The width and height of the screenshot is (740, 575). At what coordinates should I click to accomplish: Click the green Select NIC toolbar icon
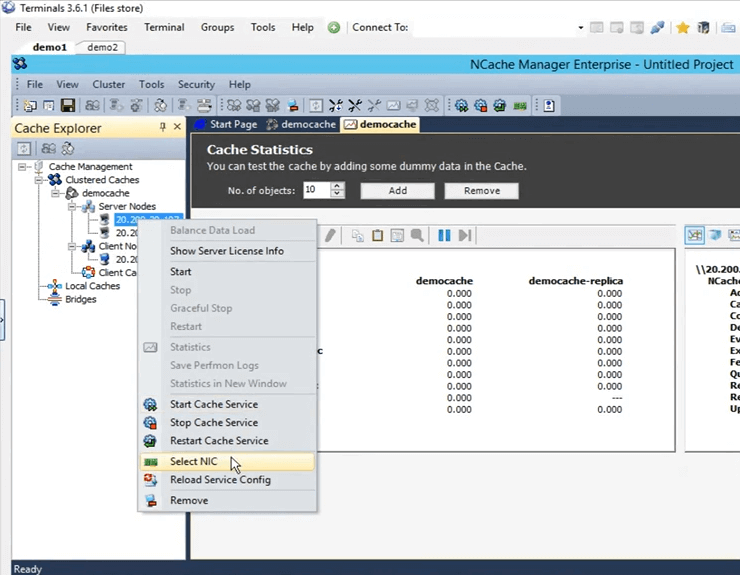(x=520, y=106)
